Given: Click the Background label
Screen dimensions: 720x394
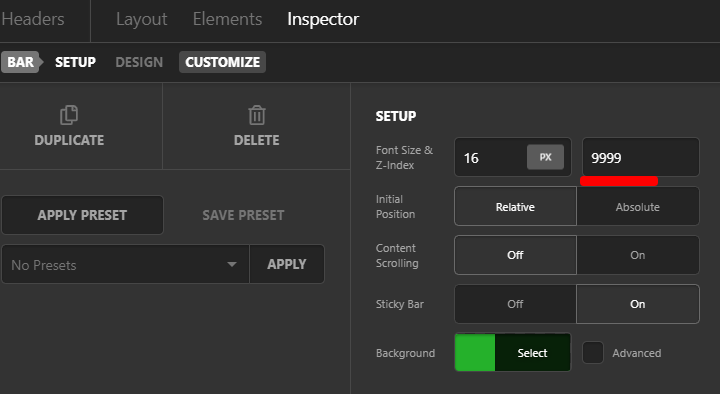Looking at the screenshot, I should click(405, 353).
